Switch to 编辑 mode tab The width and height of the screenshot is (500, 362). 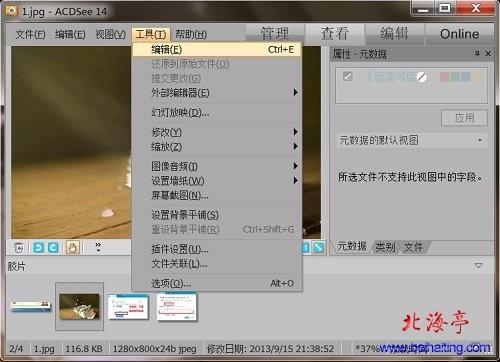coord(395,34)
